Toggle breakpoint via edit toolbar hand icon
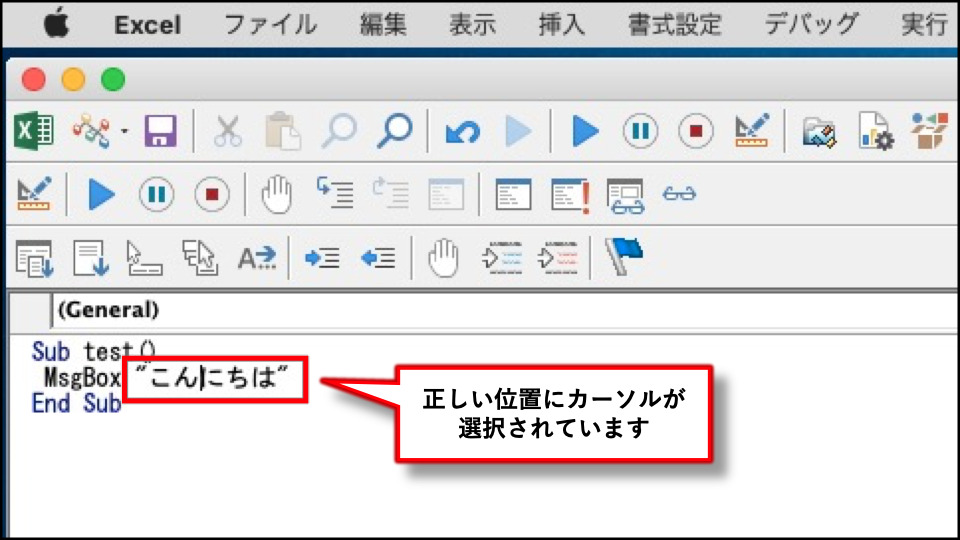This screenshot has width=960, height=540. click(443, 258)
